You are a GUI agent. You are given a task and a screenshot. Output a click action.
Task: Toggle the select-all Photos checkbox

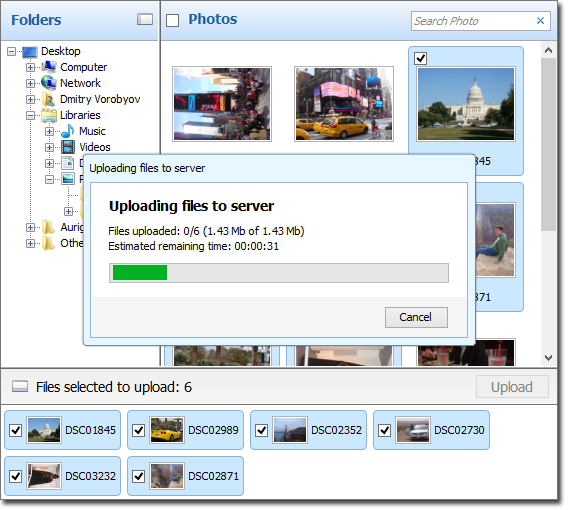(x=172, y=20)
